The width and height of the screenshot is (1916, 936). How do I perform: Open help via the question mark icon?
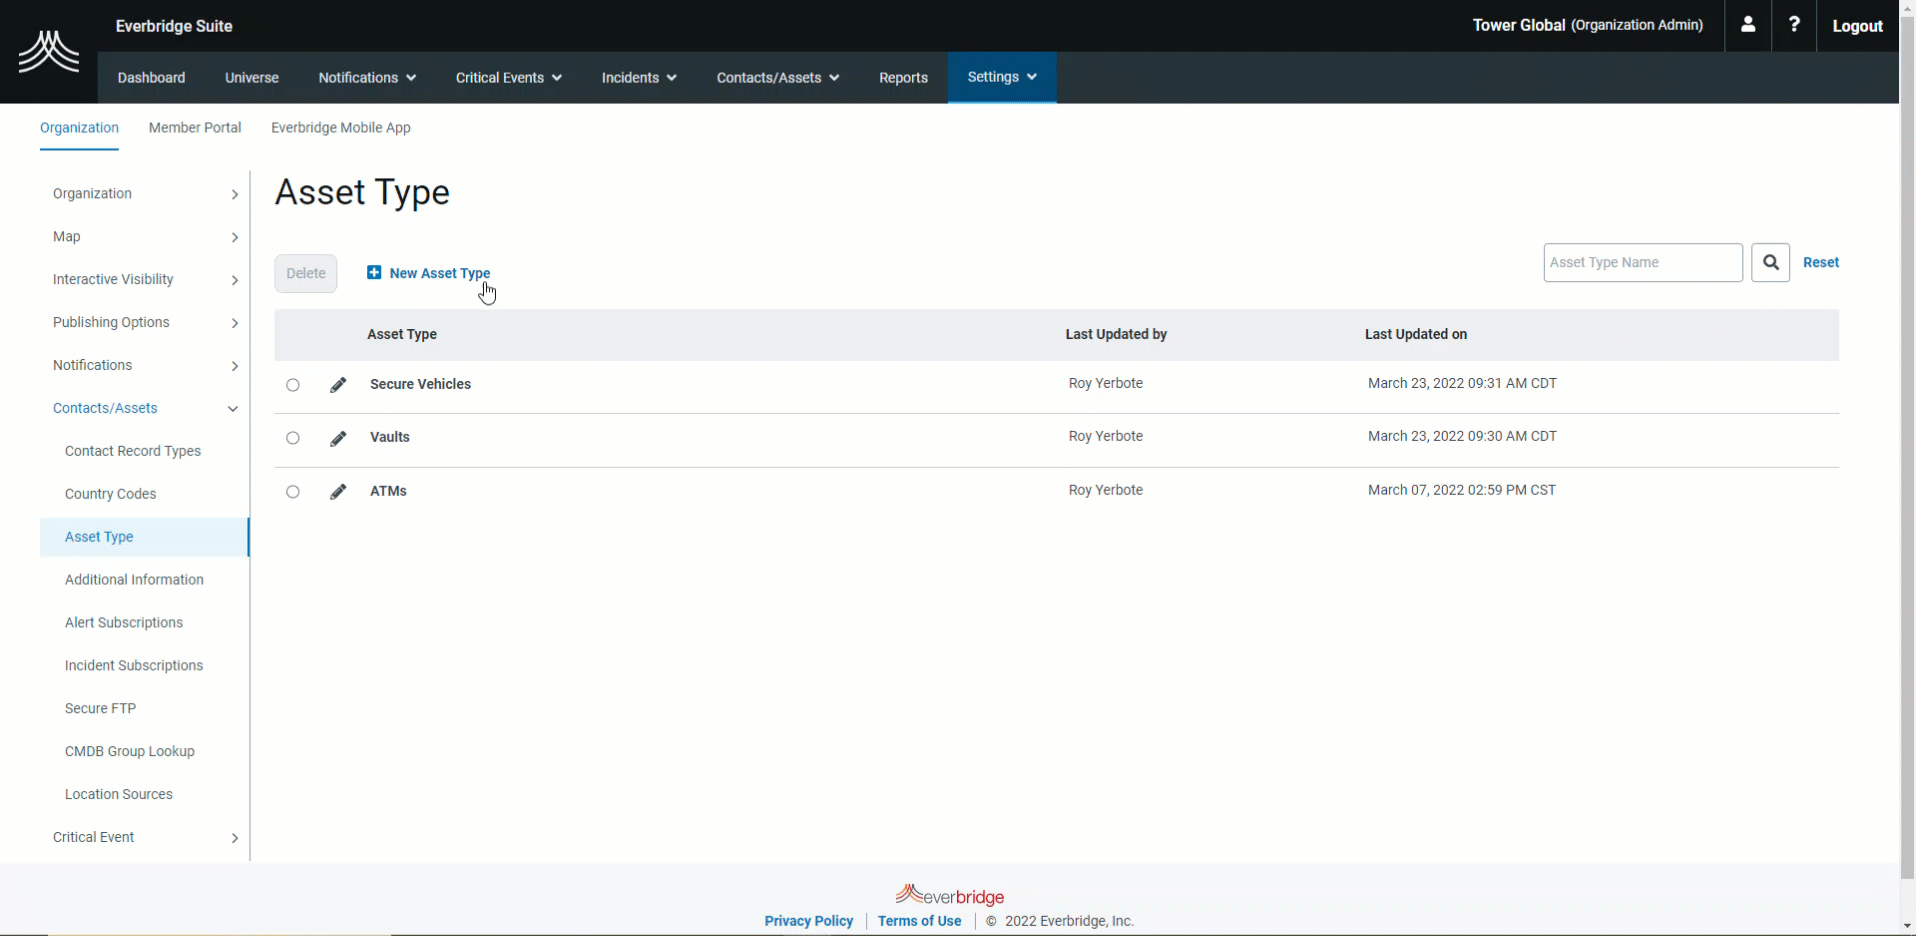point(1794,25)
